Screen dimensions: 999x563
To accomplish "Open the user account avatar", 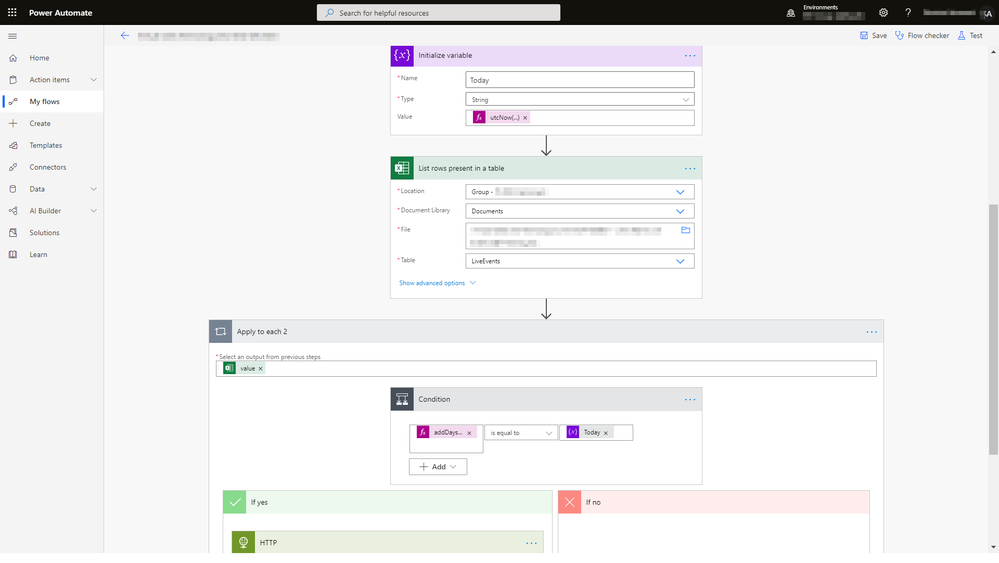I will coord(987,13).
